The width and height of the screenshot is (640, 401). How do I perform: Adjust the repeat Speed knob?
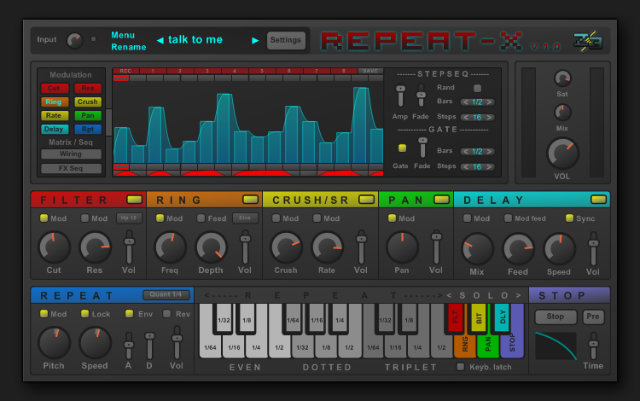pos(95,343)
